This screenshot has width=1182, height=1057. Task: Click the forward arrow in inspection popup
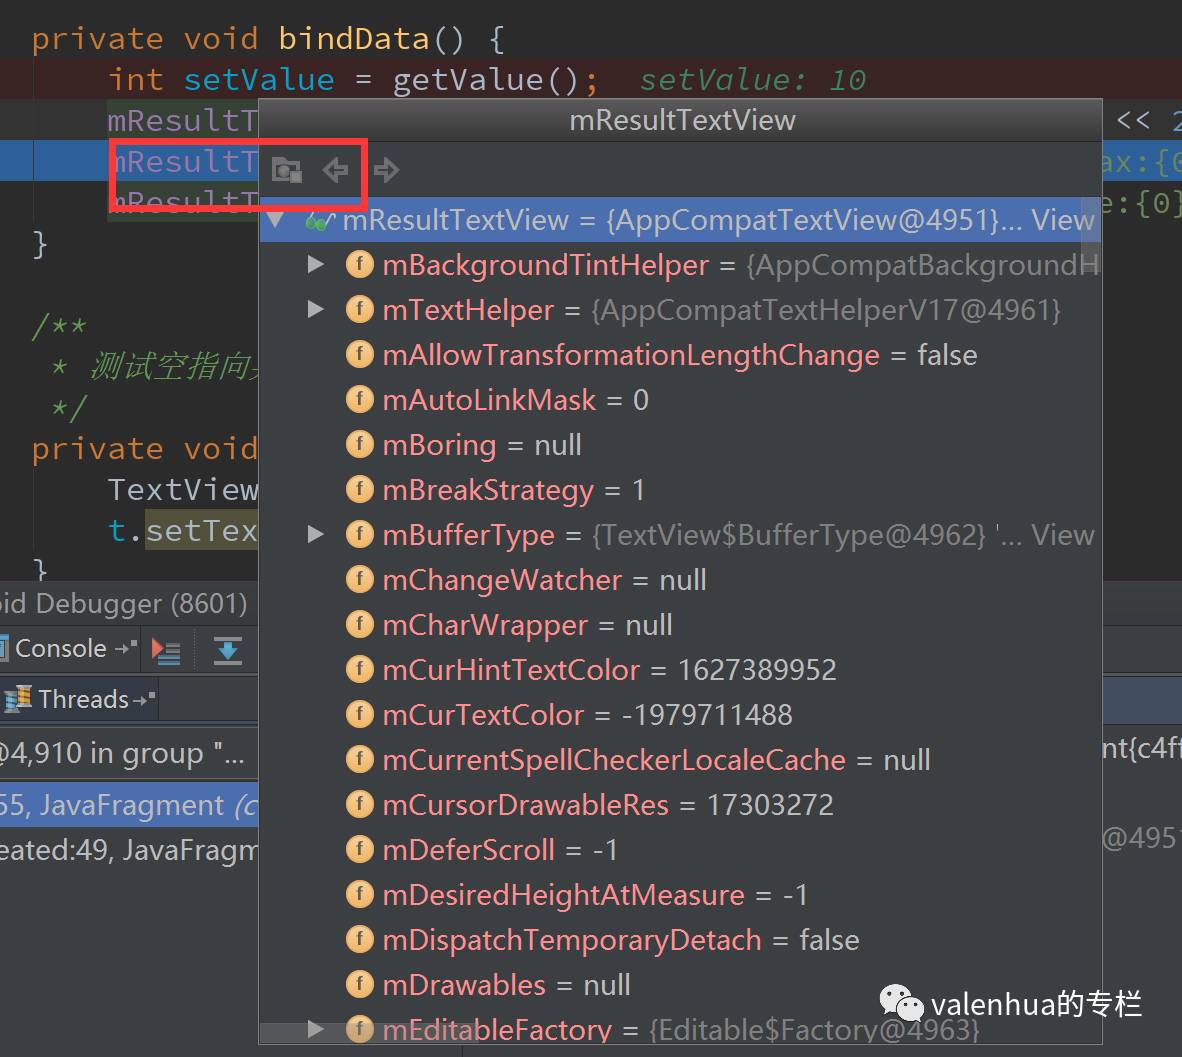(386, 171)
